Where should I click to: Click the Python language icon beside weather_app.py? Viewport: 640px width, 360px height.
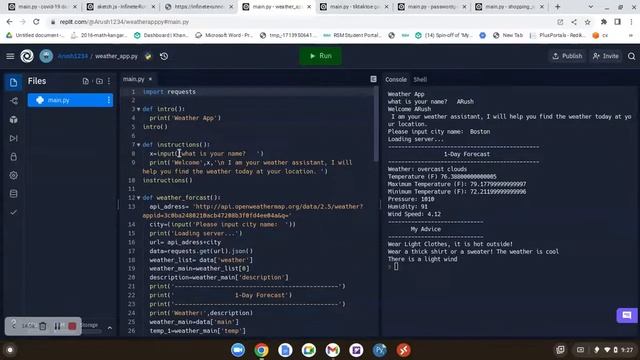tap(148, 56)
